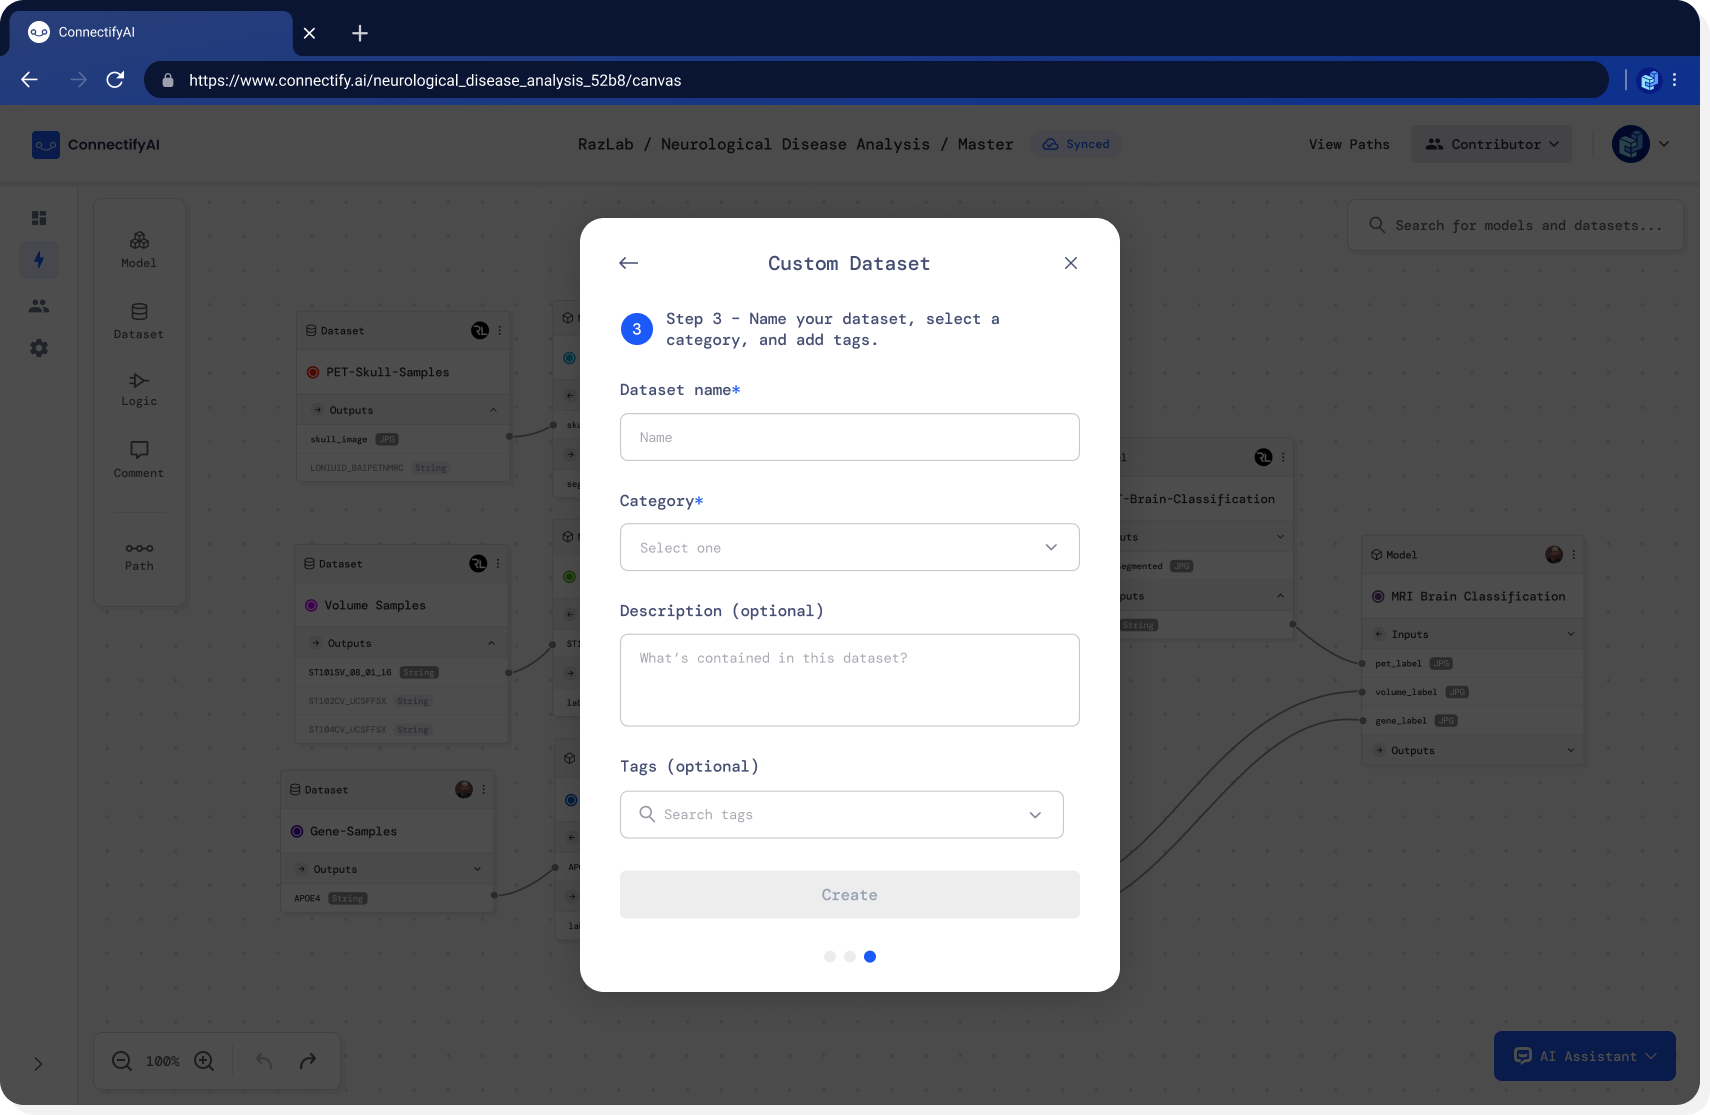Click the Neurological Disease Analysis breadcrumb
Viewport: 1710px width, 1115px height.
(x=795, y=144)
